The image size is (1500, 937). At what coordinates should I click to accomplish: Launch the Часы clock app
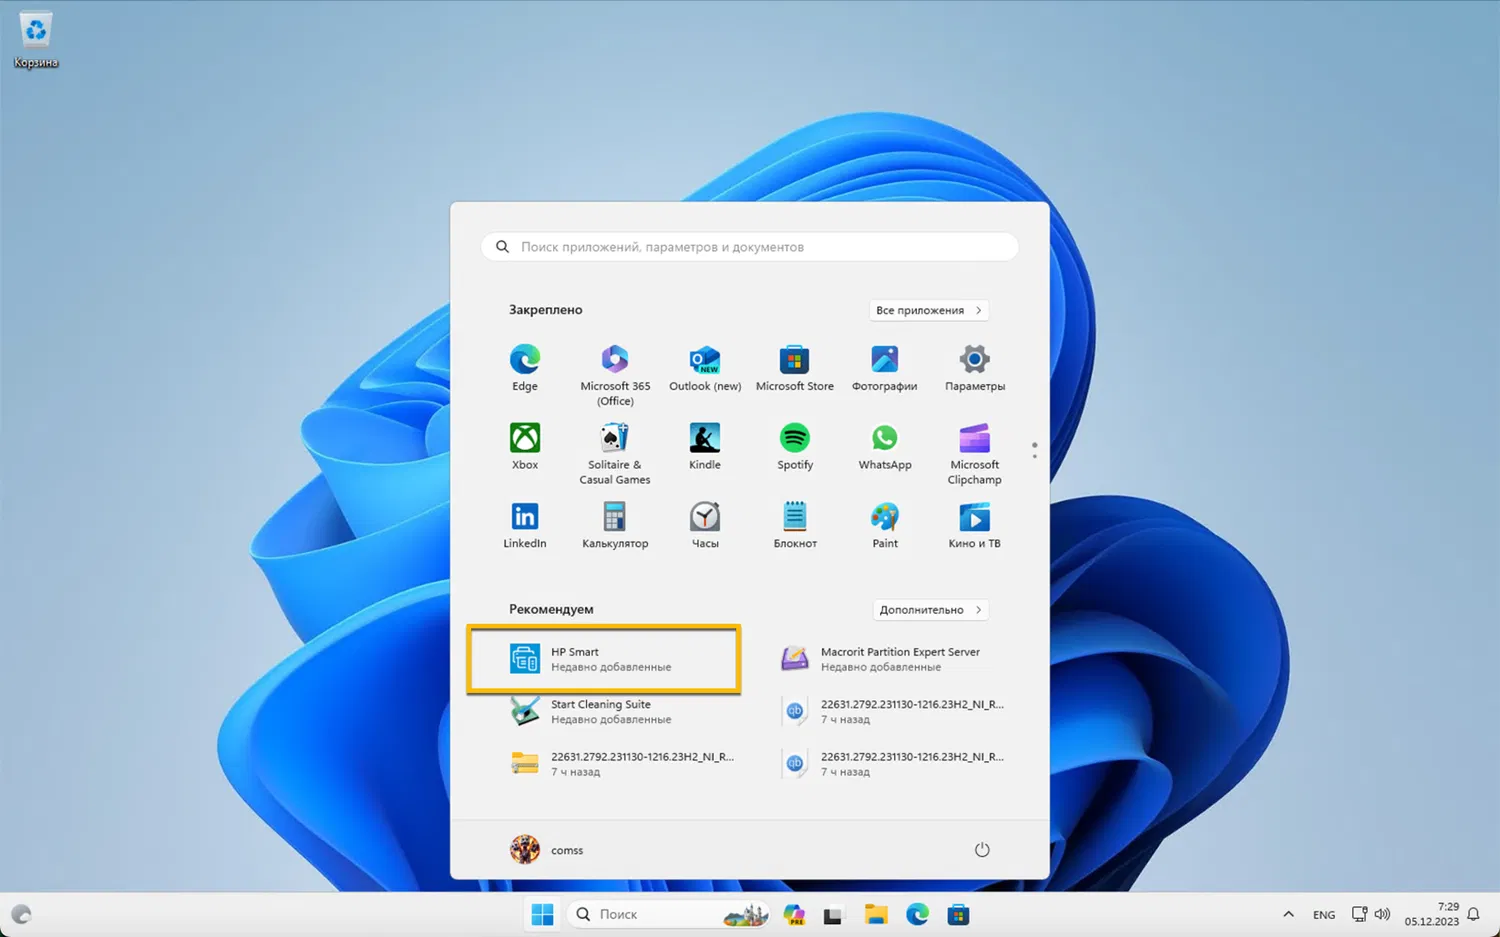click(x=705, y=526)
